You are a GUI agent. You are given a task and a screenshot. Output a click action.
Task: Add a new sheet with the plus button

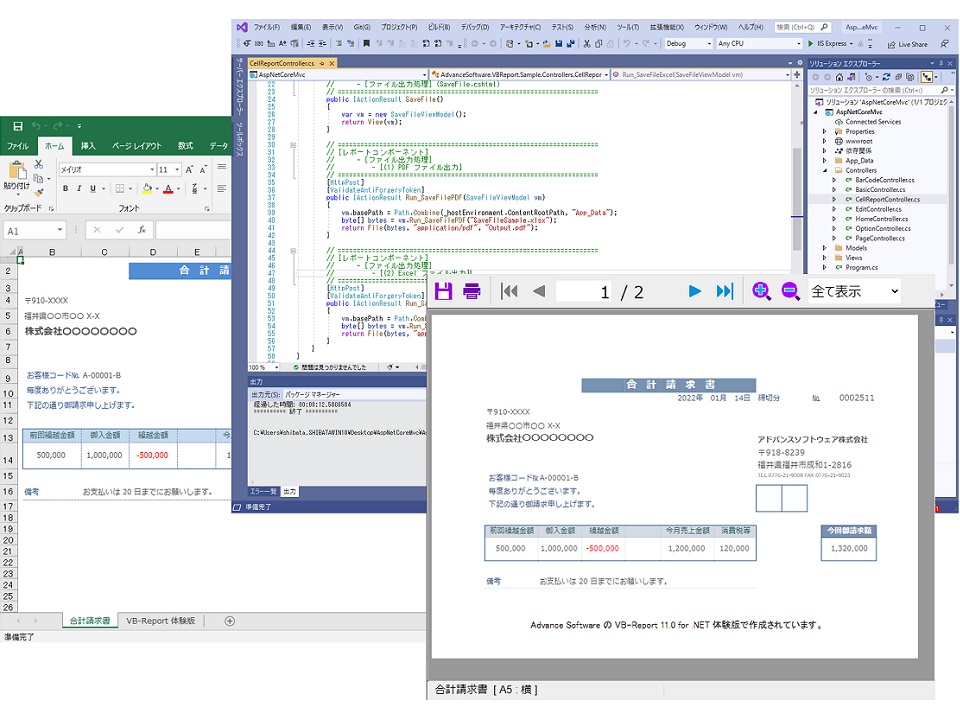[230, 621]
